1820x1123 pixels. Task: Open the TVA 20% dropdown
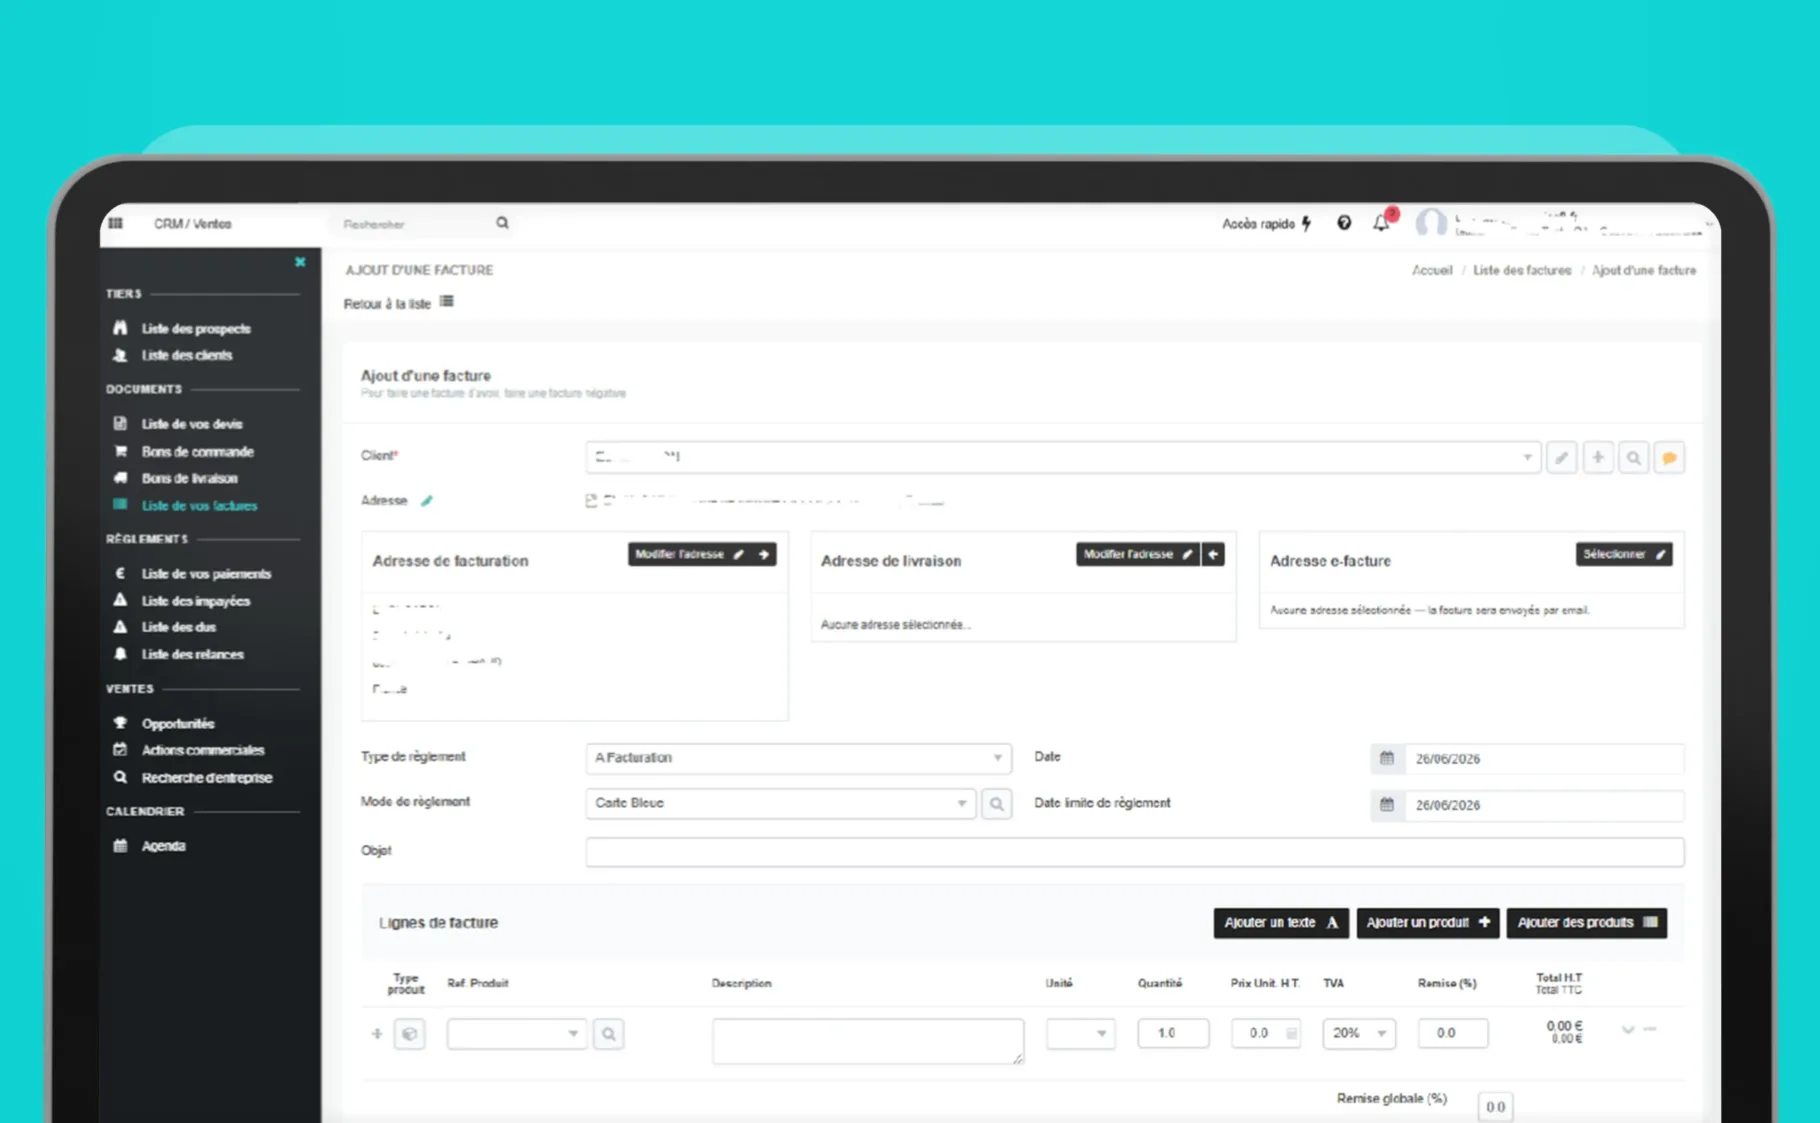(x=1358, y=1033)
